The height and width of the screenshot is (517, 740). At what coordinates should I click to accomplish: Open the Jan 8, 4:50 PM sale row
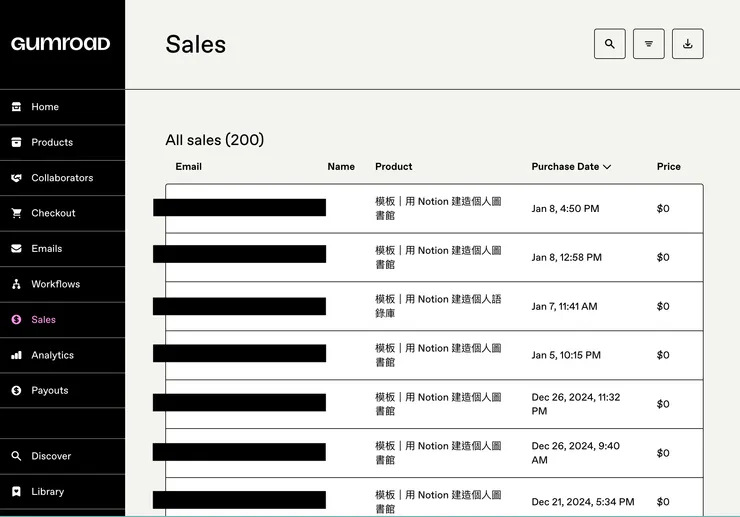565,209
